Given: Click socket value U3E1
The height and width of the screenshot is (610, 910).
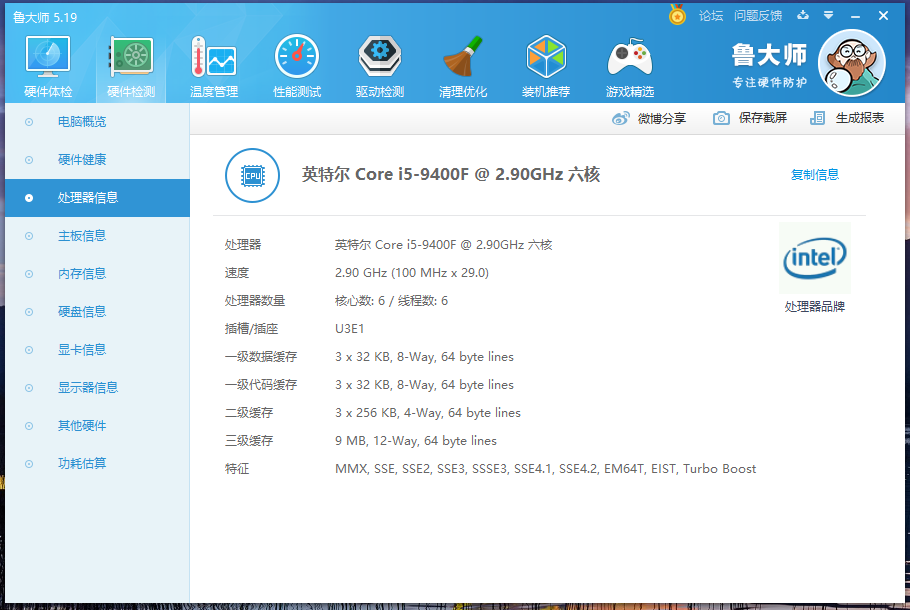Looking at the screenshot, I should tap(349, 329).
